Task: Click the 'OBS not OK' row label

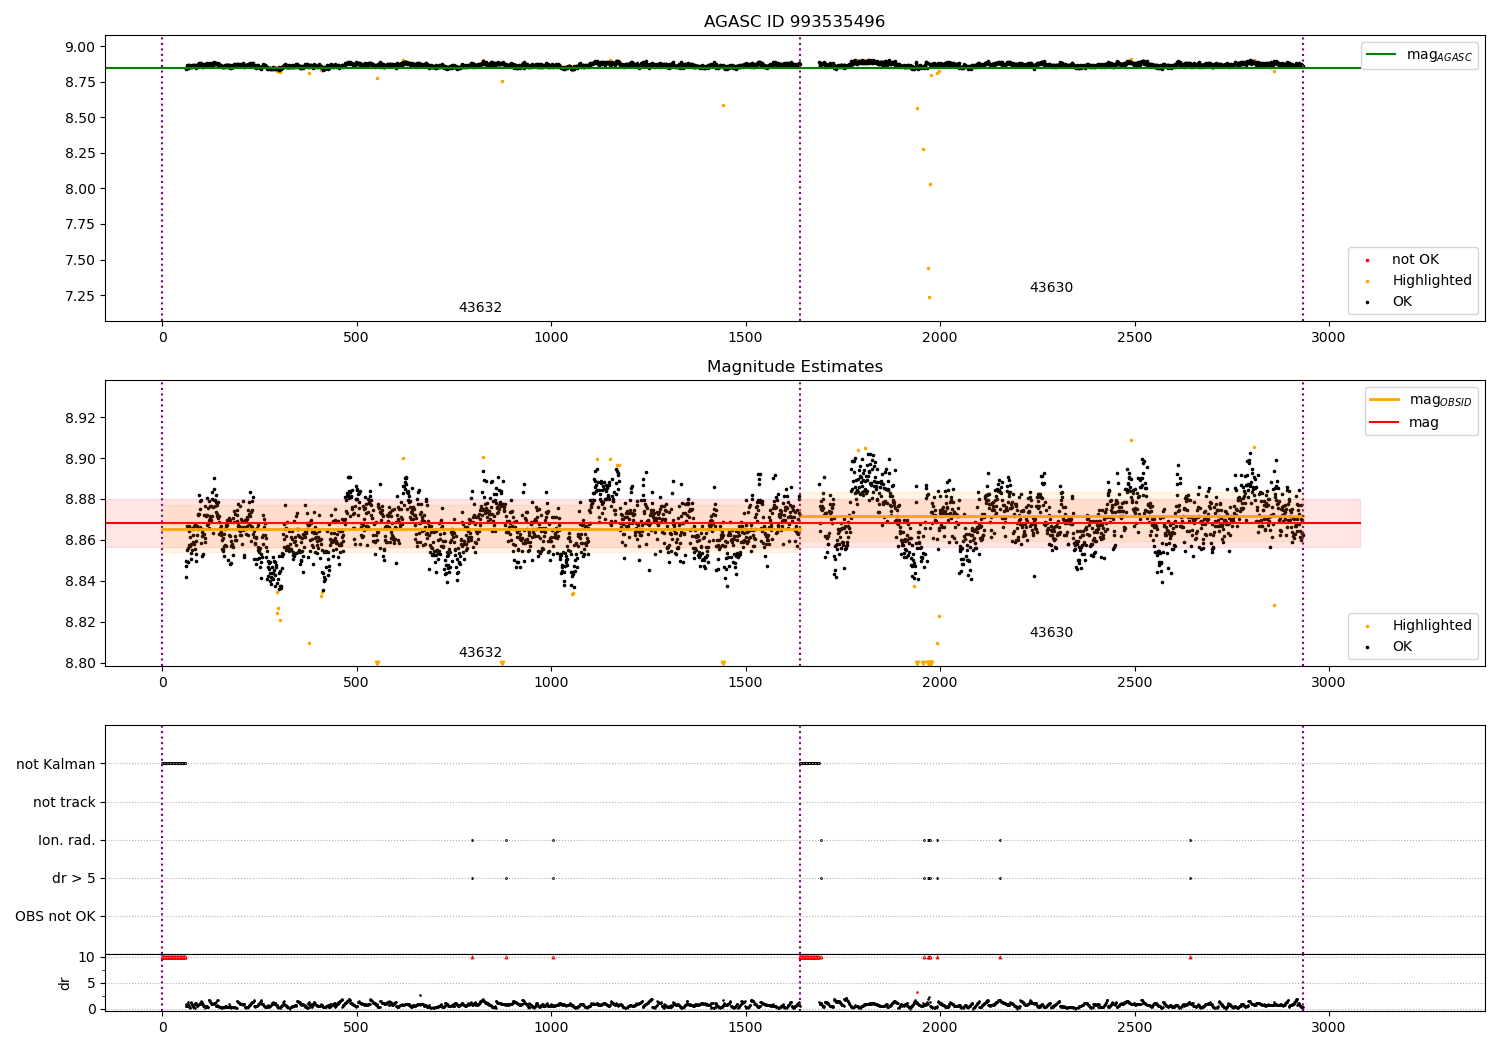Action: tap(55, 916)
